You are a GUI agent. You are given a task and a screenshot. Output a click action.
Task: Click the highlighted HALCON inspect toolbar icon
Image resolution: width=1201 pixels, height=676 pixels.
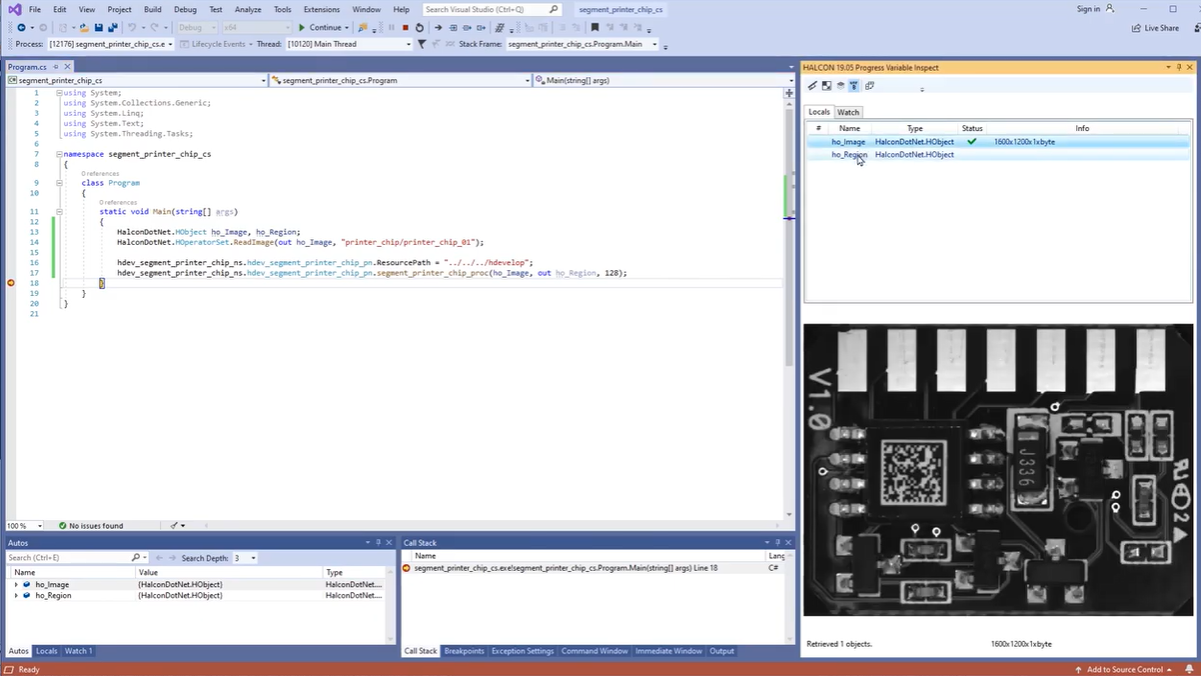pos(854,86)
